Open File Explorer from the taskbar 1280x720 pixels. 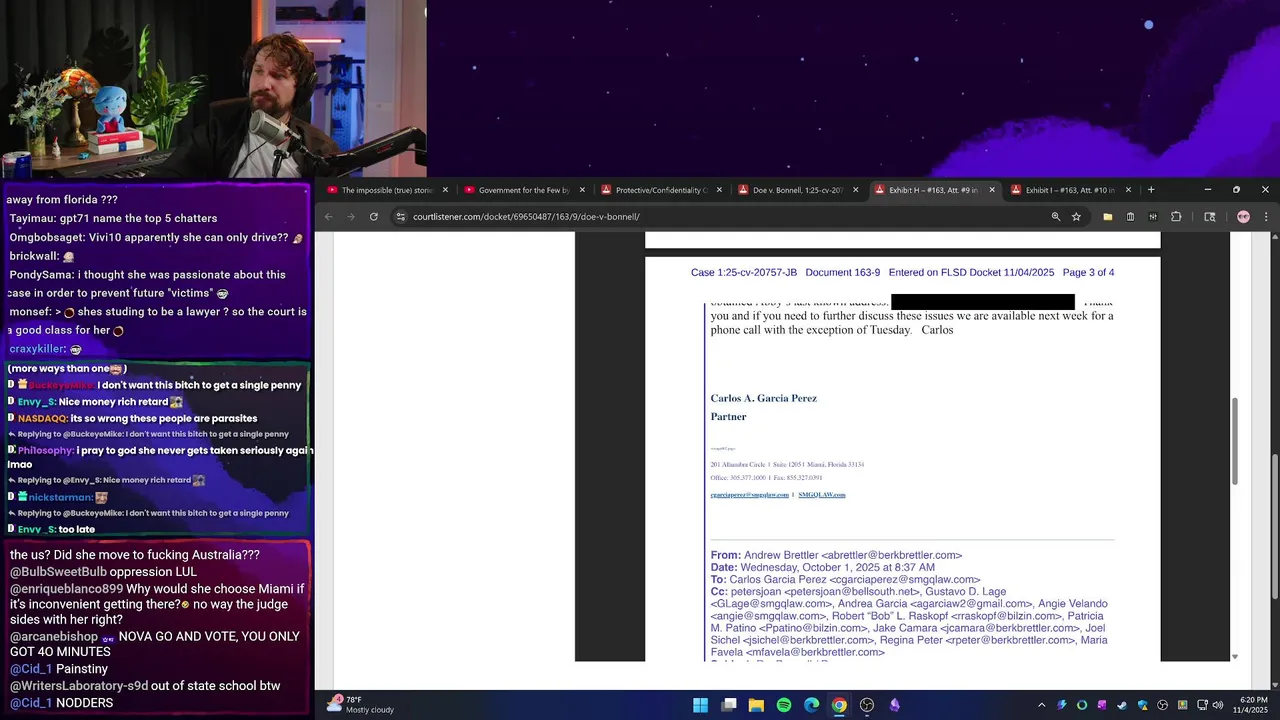tap(756, 705)
